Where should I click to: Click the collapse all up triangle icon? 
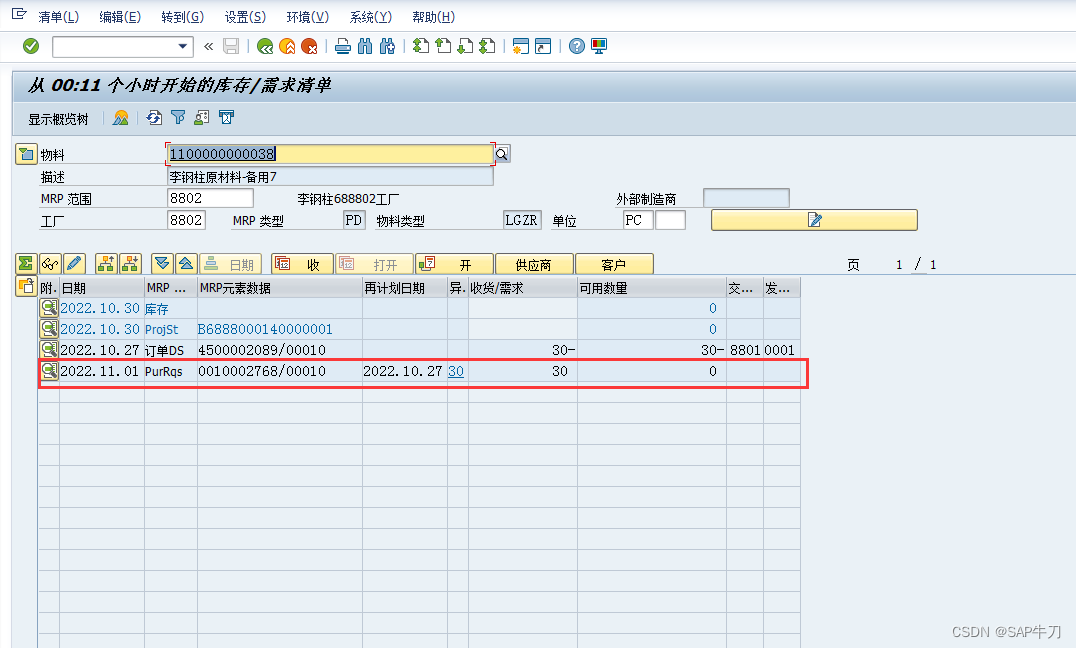(x=186, y=264)
